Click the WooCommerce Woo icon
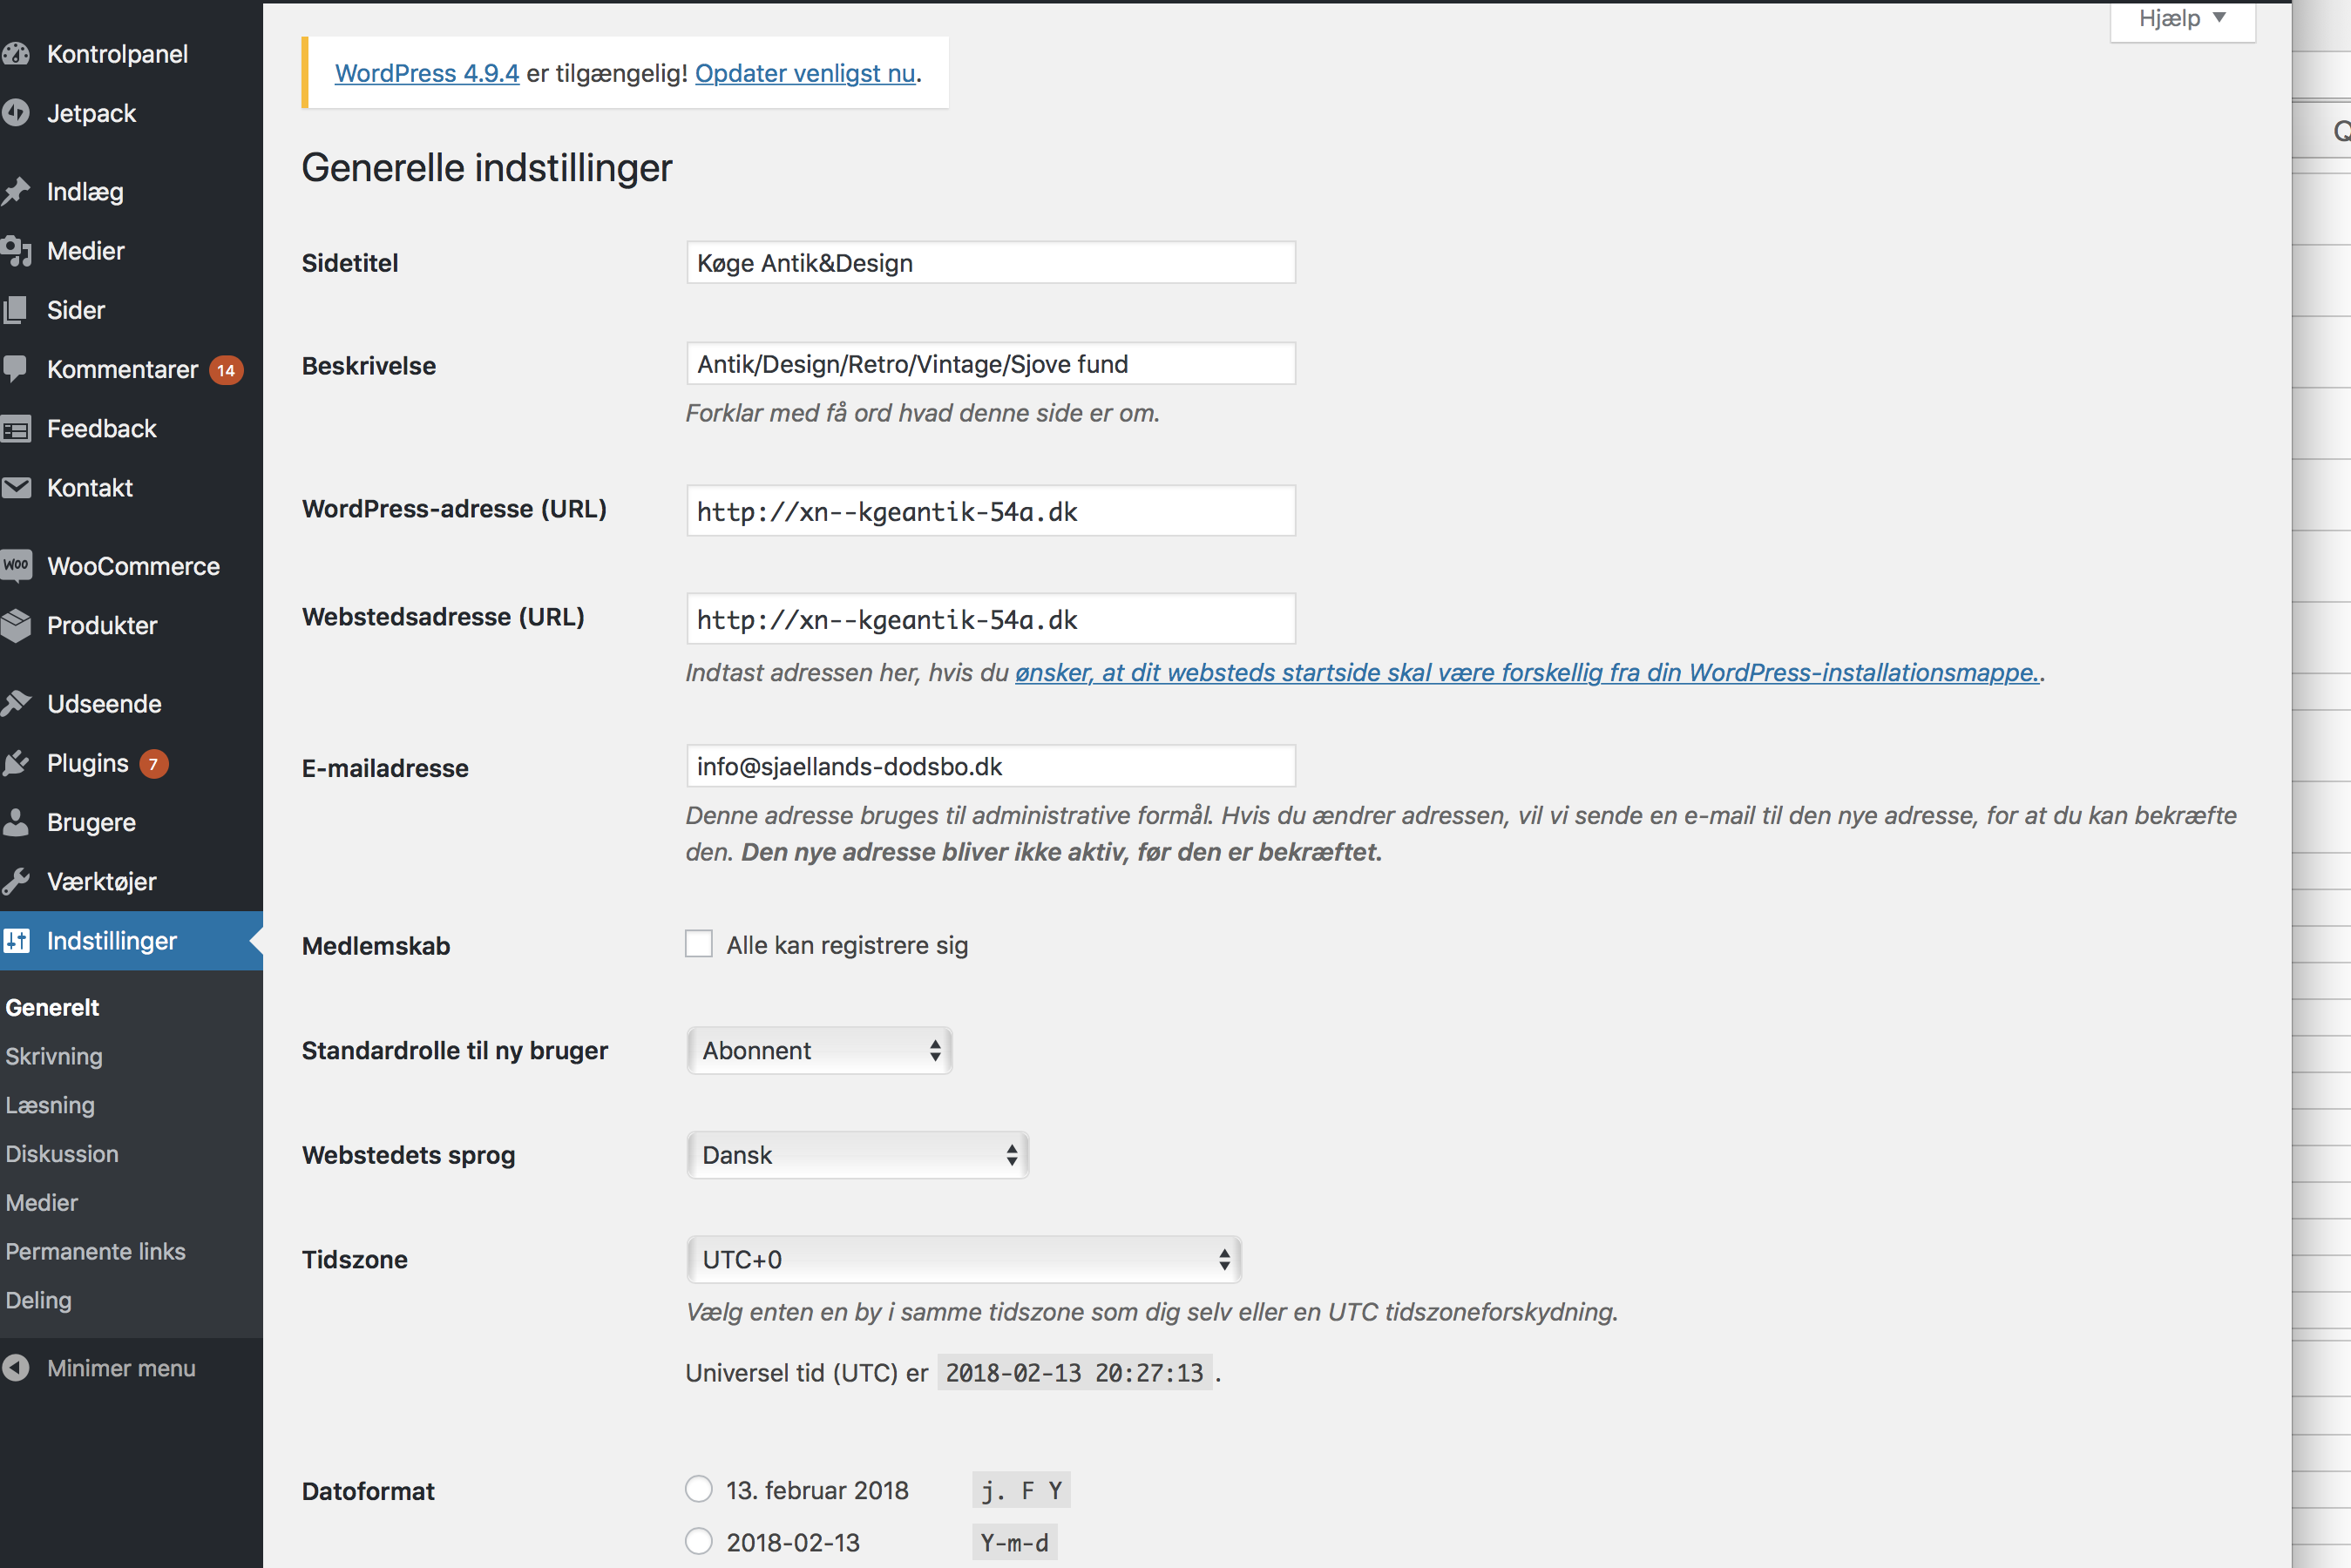This screenshot has width=2351, height=1568. tap(16, 565)
